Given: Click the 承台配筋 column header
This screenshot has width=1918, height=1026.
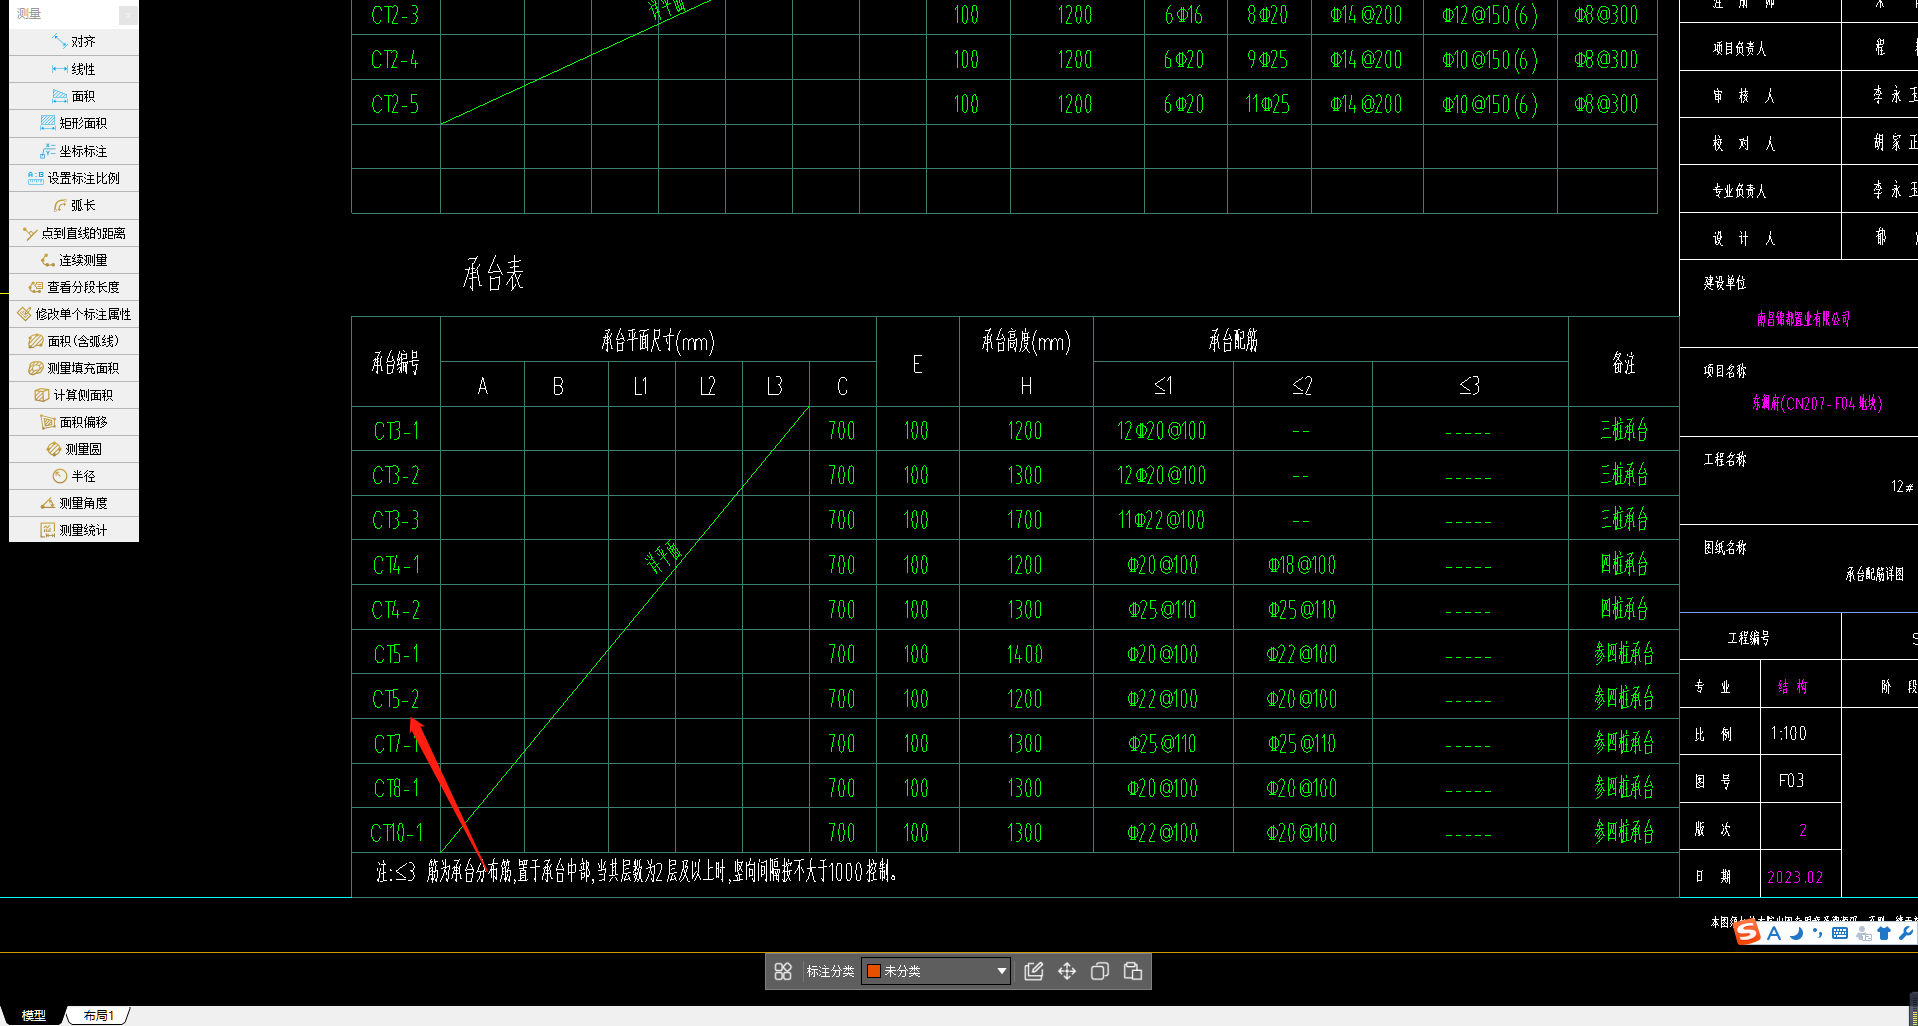Looking at the screenshot, I should pos(1233,341).
